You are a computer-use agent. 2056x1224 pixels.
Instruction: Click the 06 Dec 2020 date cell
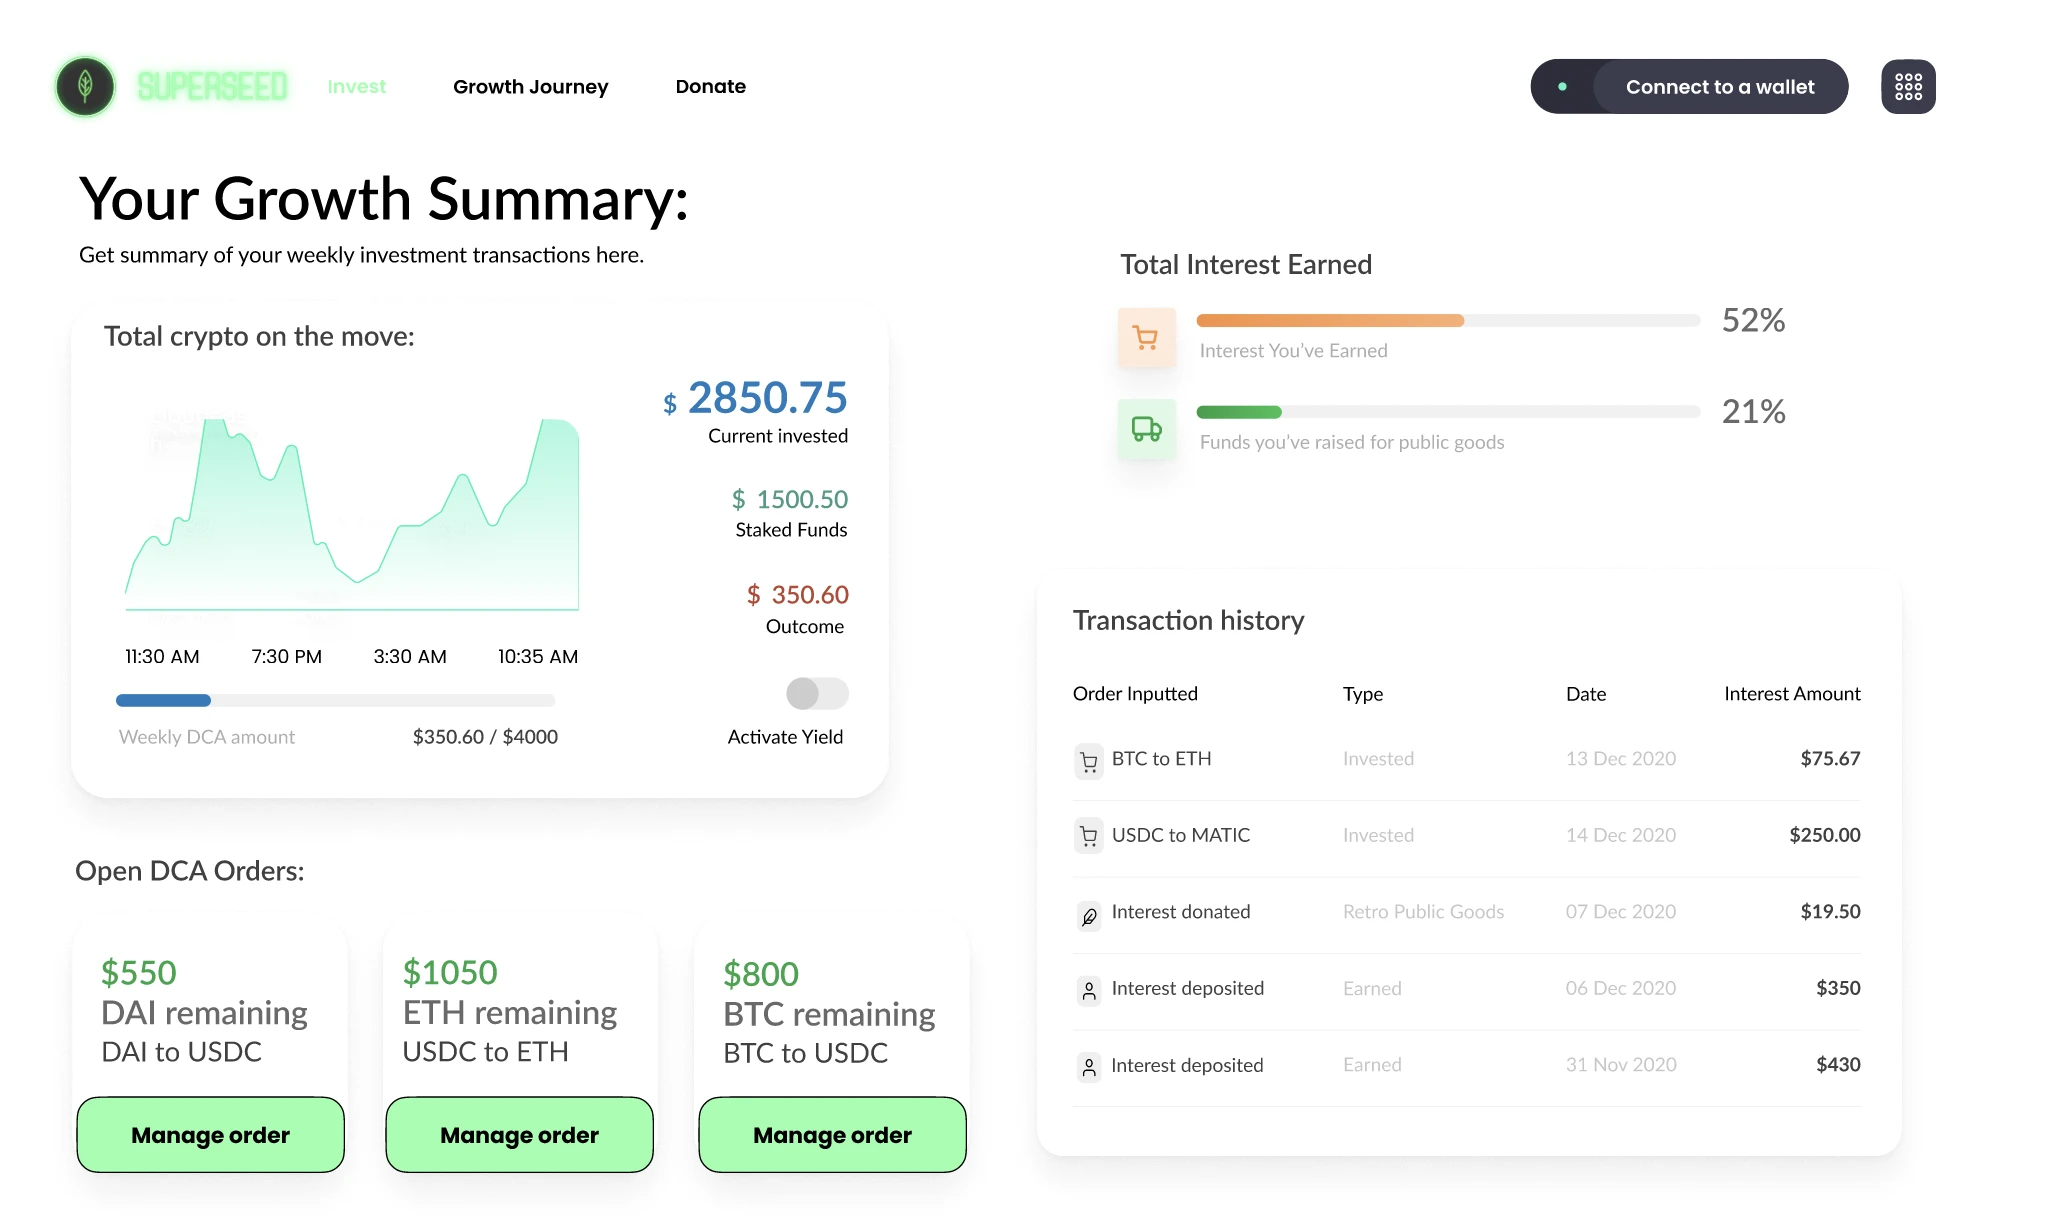point(1621,988)
